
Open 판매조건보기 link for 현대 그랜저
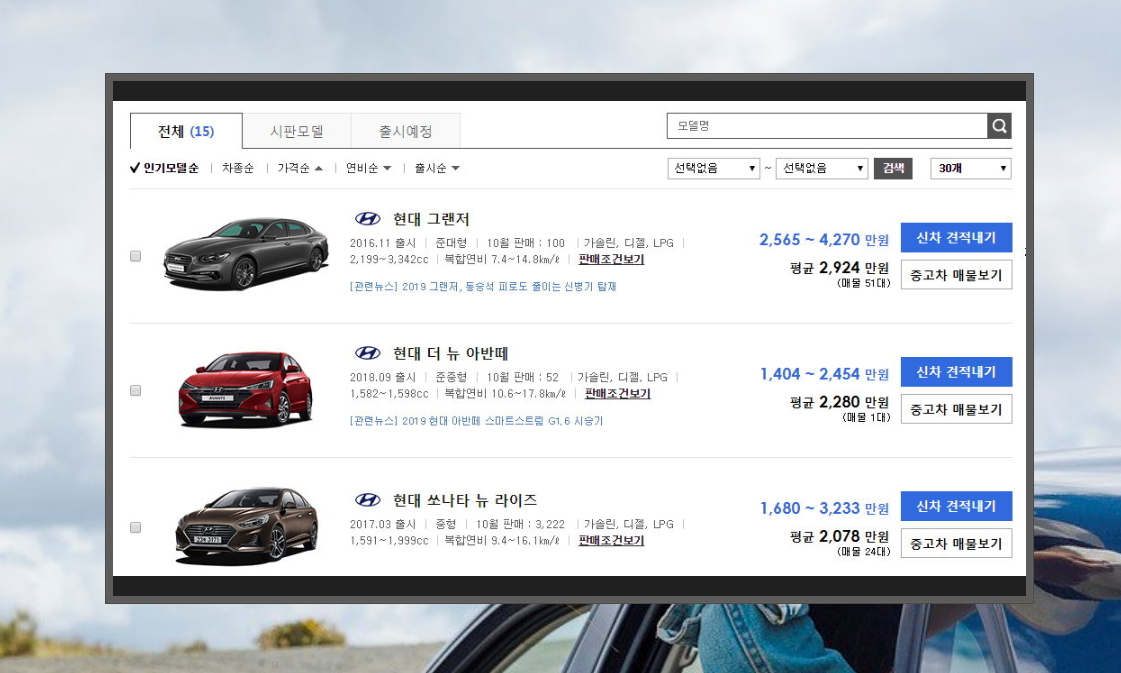click(x=611, y=259)
